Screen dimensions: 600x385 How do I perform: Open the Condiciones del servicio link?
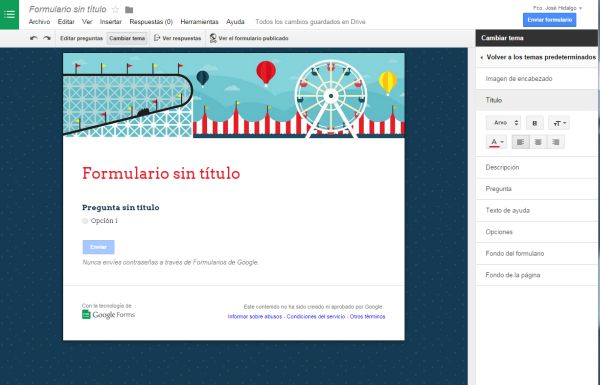click(316, 317)
